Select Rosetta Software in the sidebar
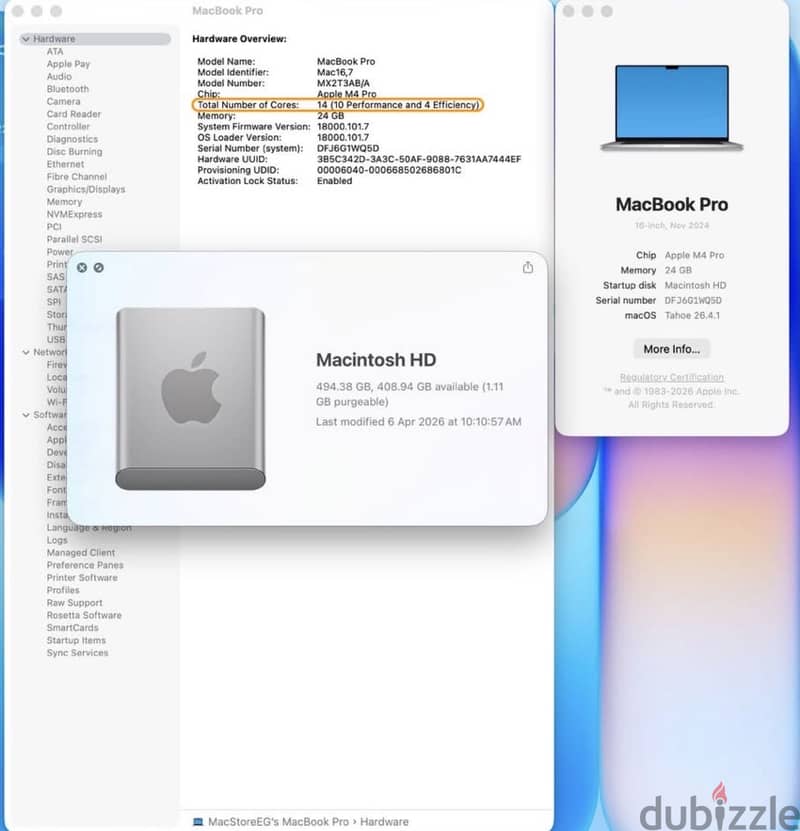Viewport: 800px width, 831px height. pos(84,615)
